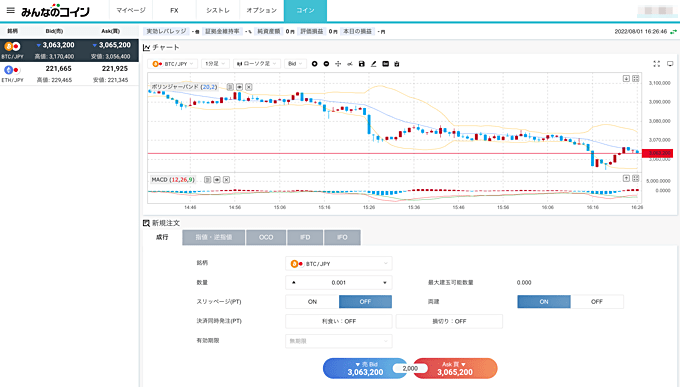Click the new order section header icon
This screenshot has width=680, height=387.
click(x=147, y=223)
